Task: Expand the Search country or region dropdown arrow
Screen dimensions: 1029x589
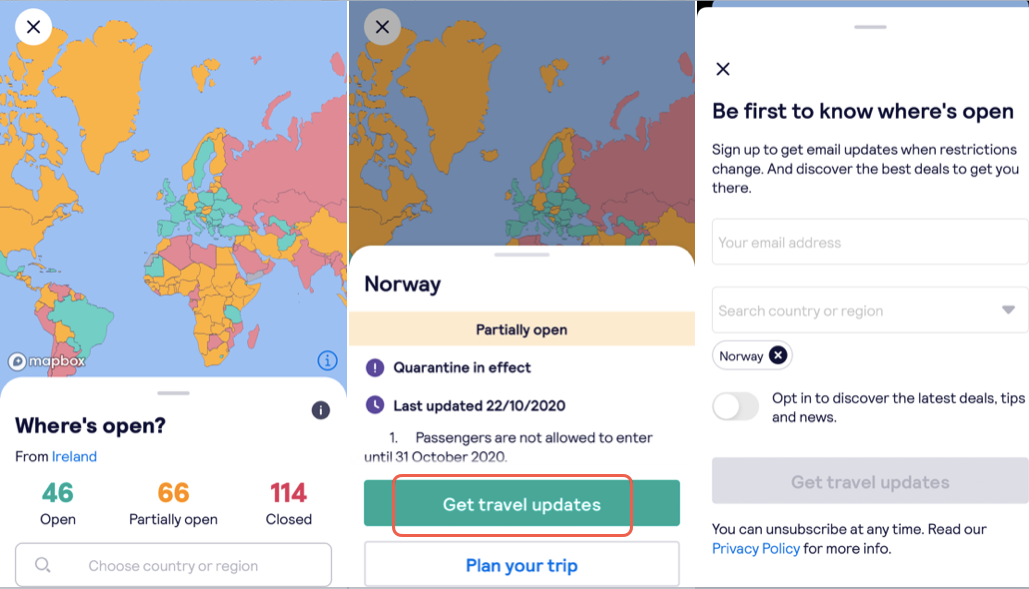Action: [1008, 310]
